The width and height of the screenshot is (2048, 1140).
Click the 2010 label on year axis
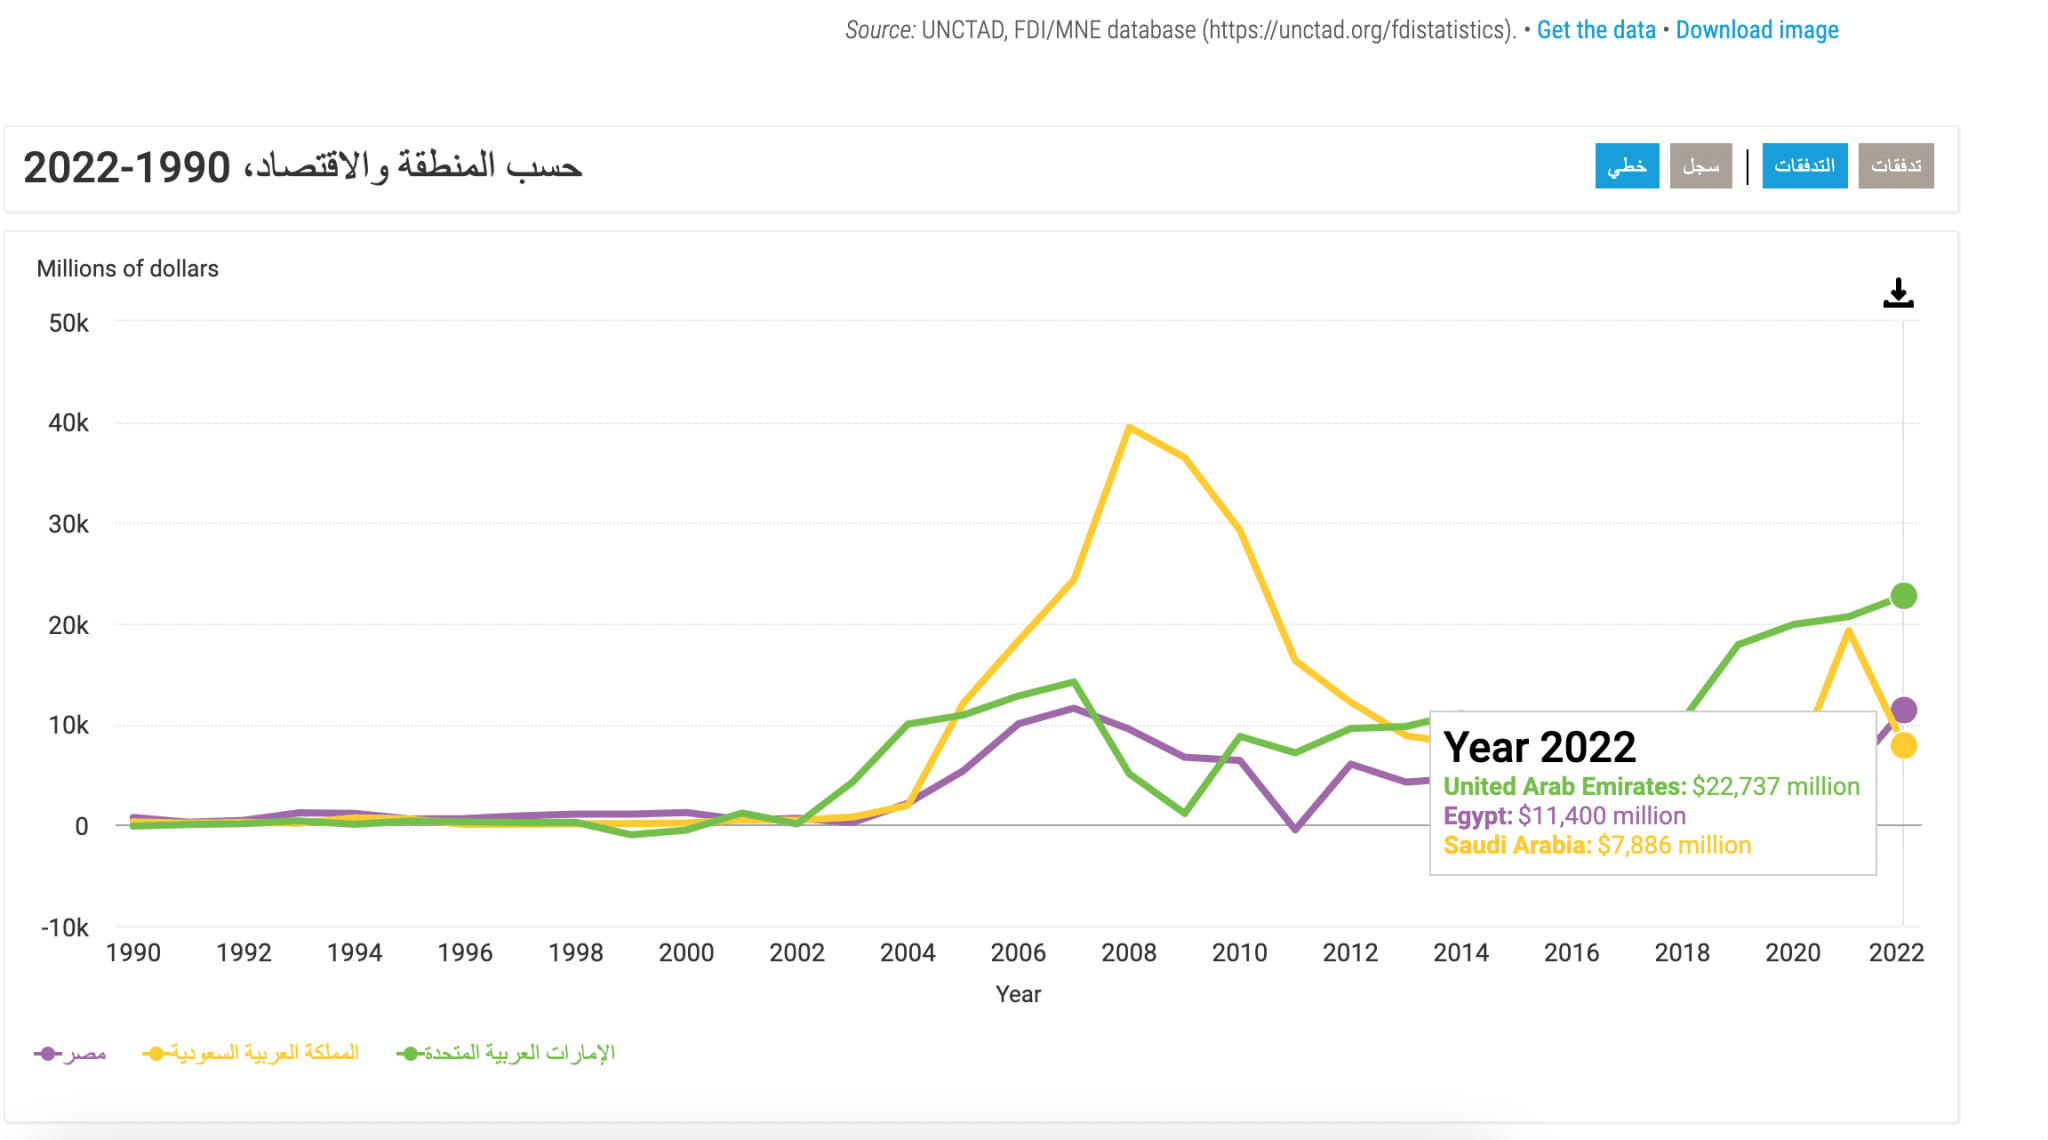1239,953
